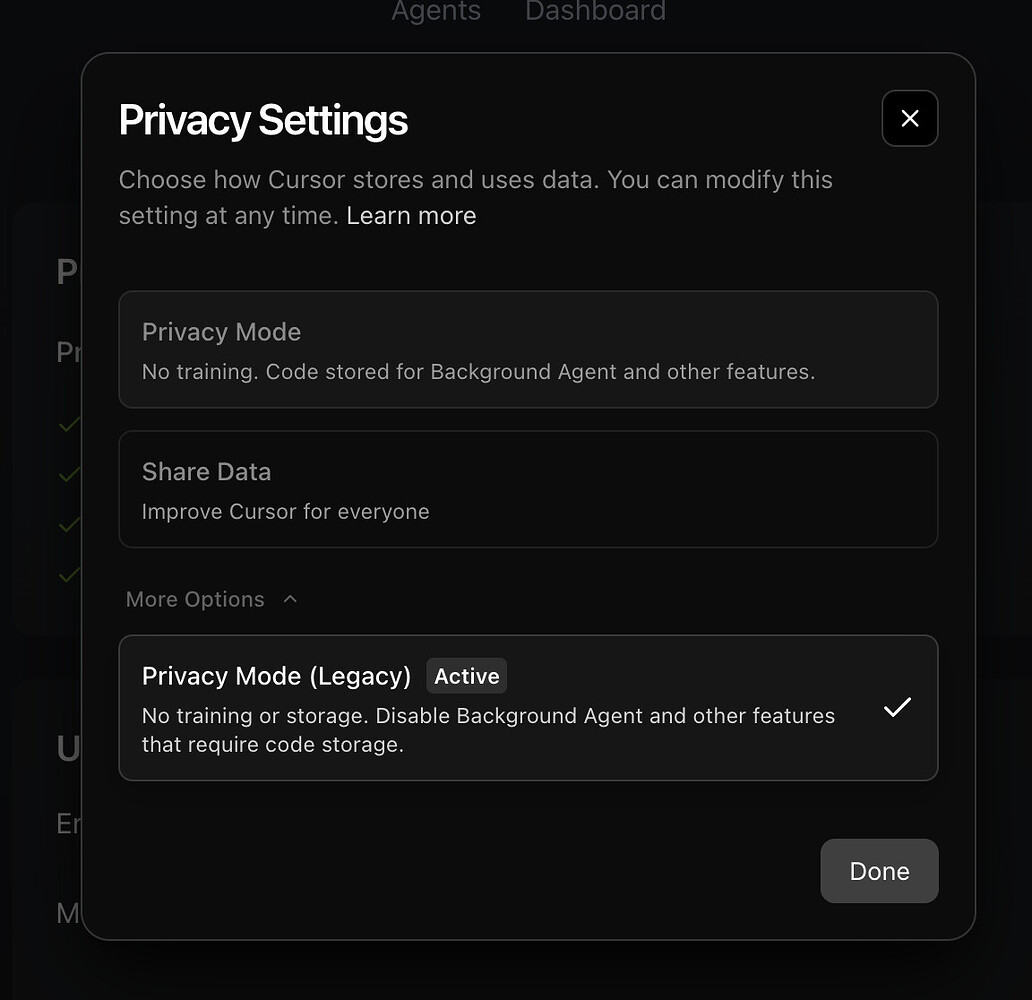1032x1000 pixels.
Task: Click the white checkmark on Legacy option
Action: point(897,707)
